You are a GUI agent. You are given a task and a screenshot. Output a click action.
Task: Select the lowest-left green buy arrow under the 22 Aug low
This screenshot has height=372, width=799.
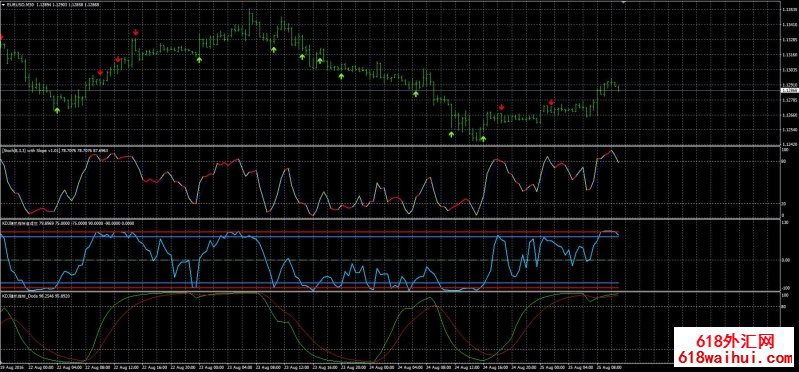pos(57,110)
